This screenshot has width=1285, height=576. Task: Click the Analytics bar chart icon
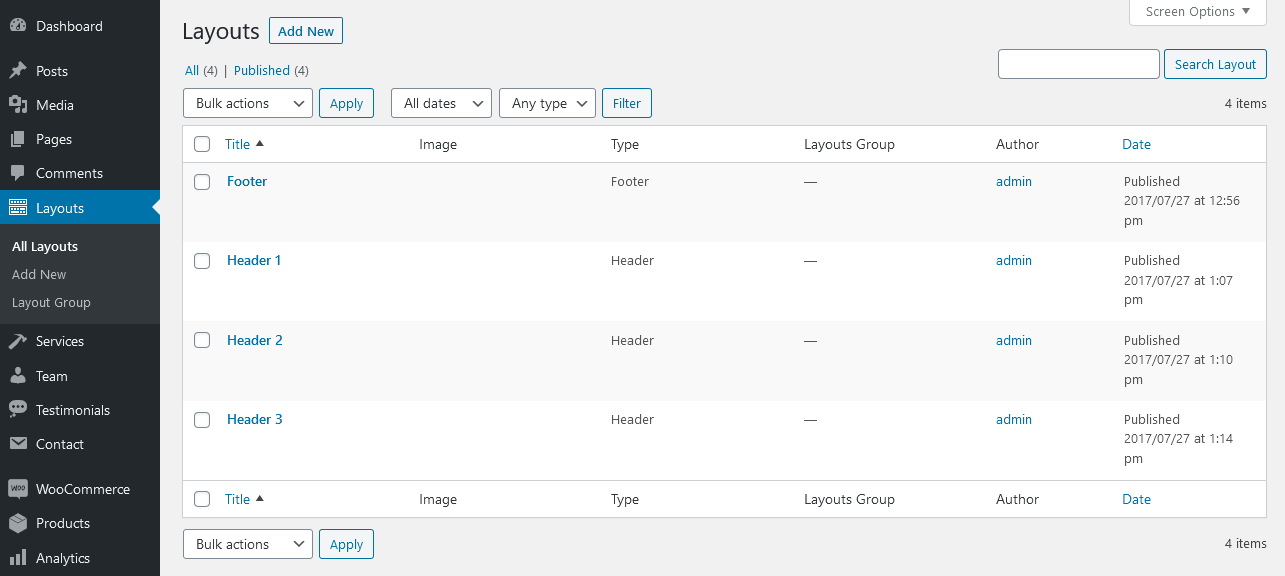[18, 558]
